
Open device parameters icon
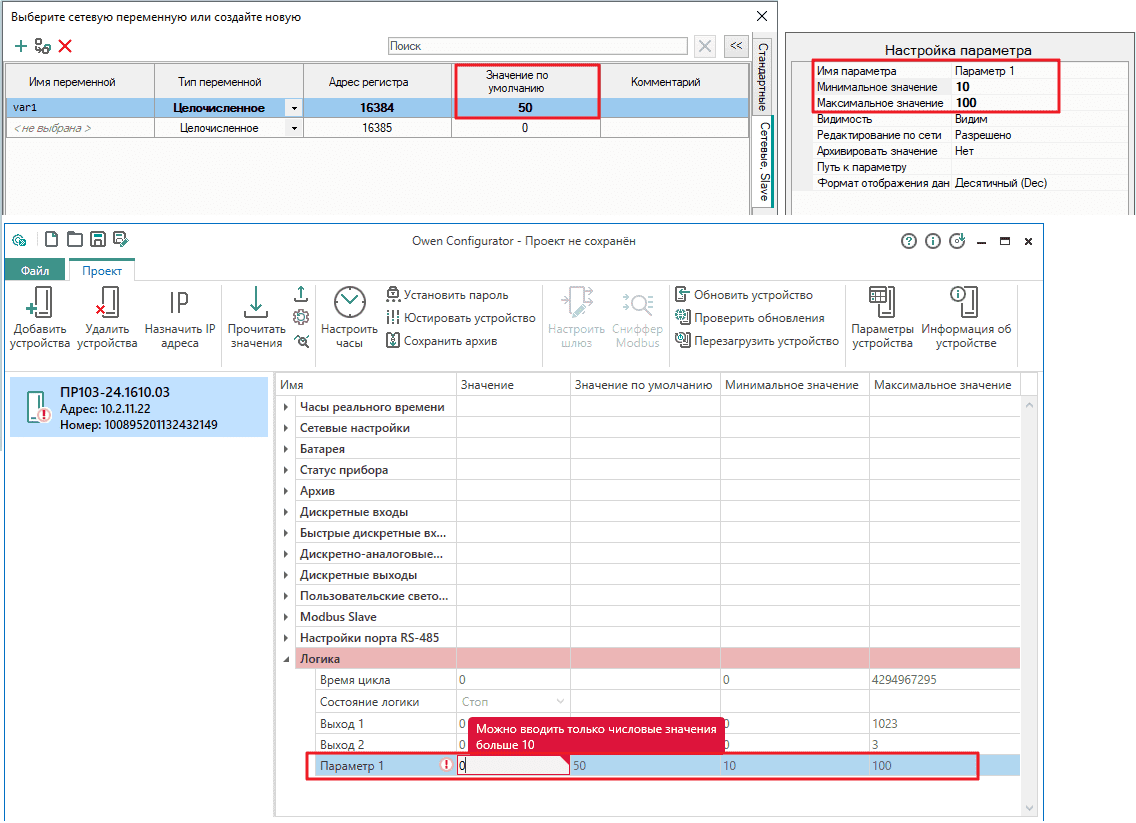click(x=881, y=319)
